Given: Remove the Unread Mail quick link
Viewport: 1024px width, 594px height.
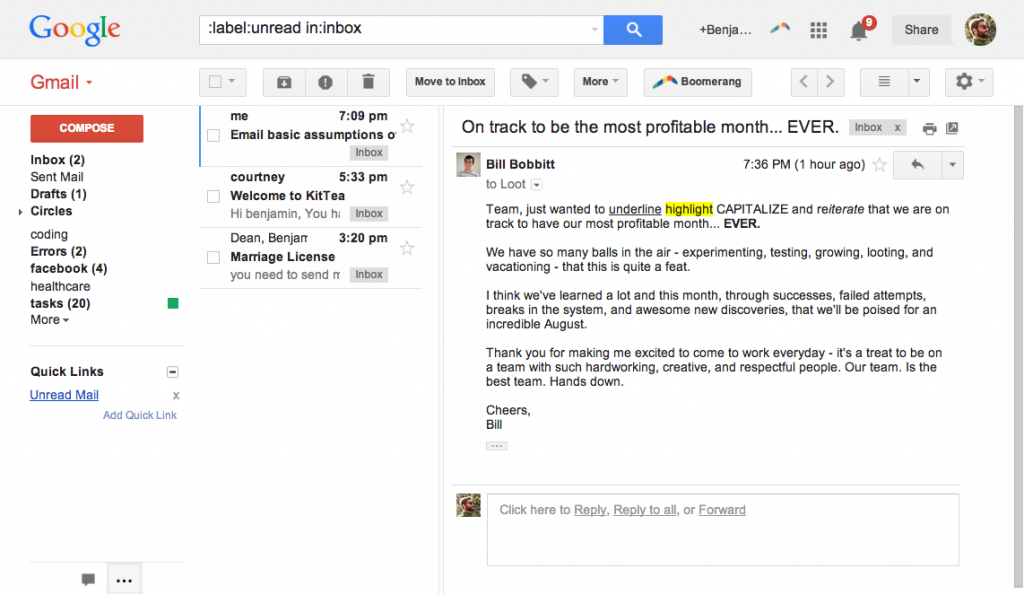Looking at the screenshot, I should [x=176, y=396].
